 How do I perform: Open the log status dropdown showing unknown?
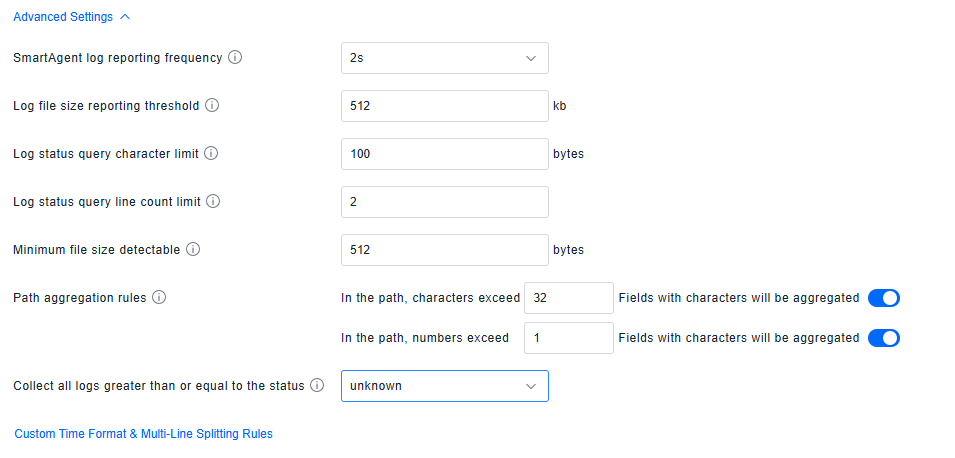(444, 386)
